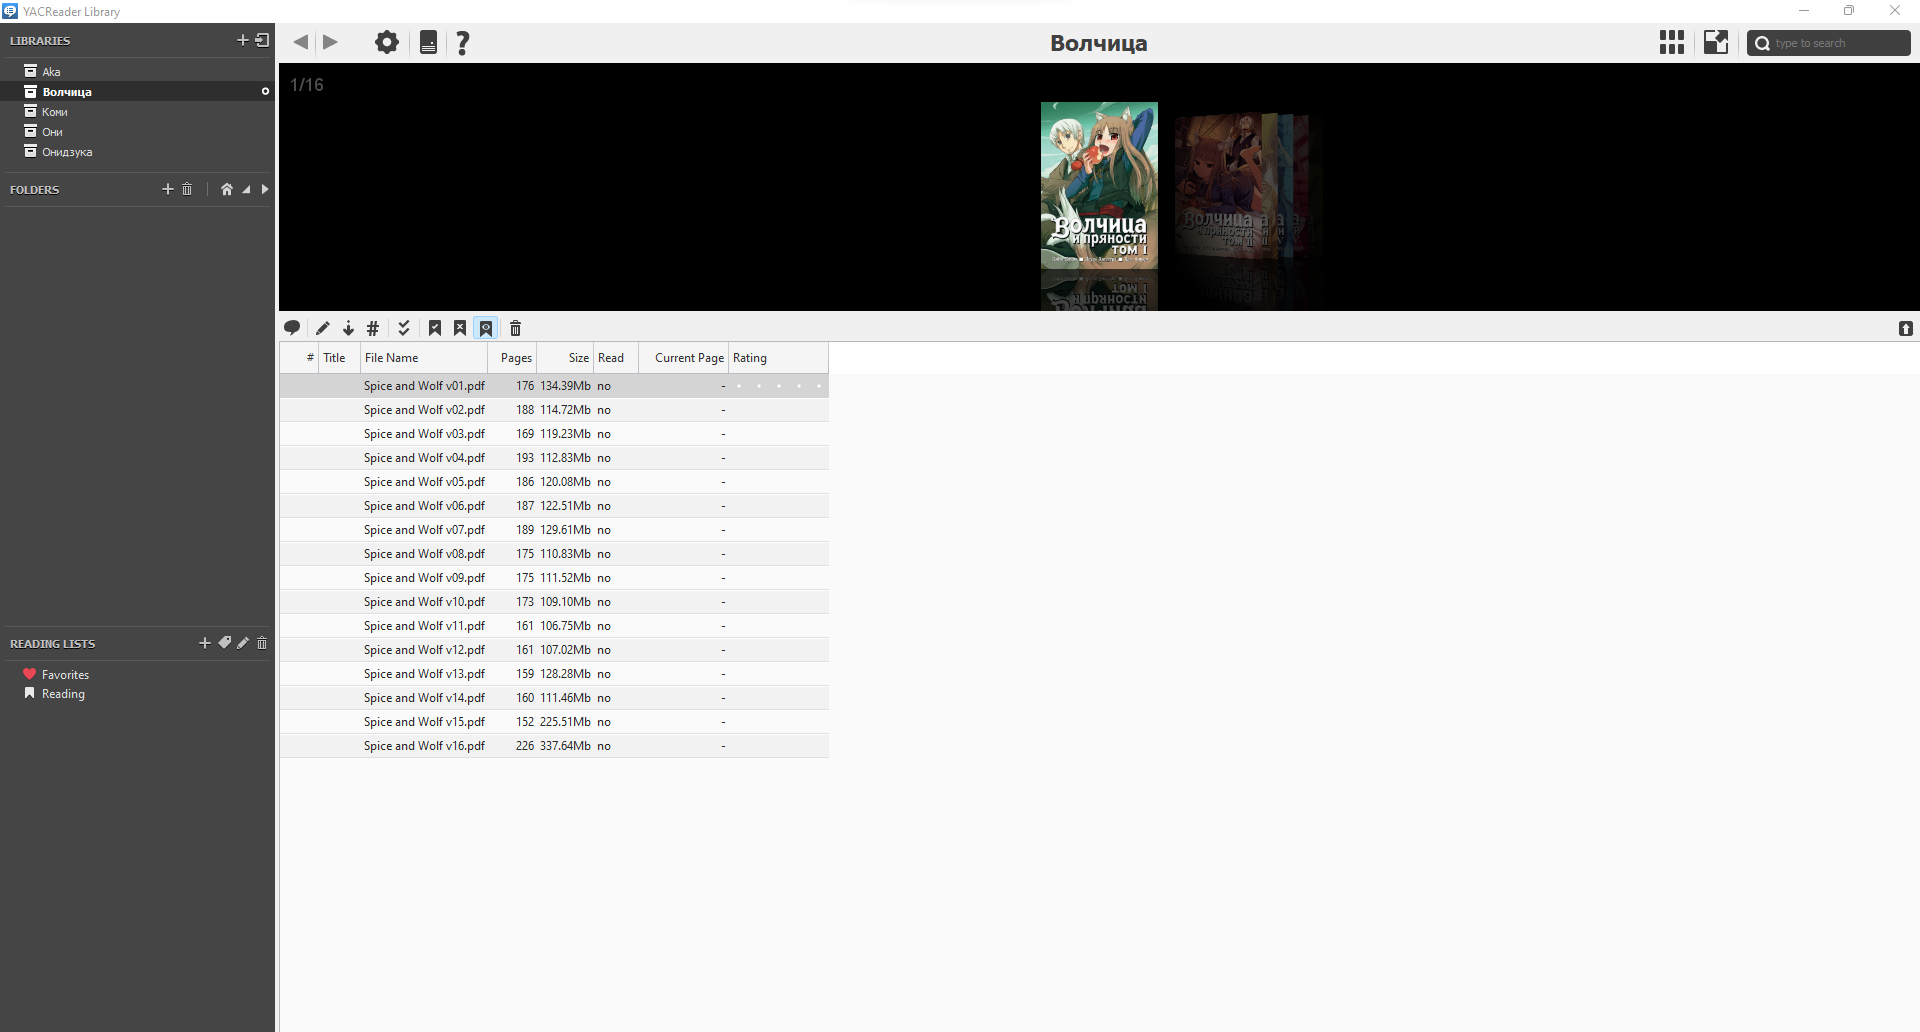The height and width of the screenshot is (1032, 1920).
Task: Select all comics with the double checkmark icon
Action: click(404, 328)
